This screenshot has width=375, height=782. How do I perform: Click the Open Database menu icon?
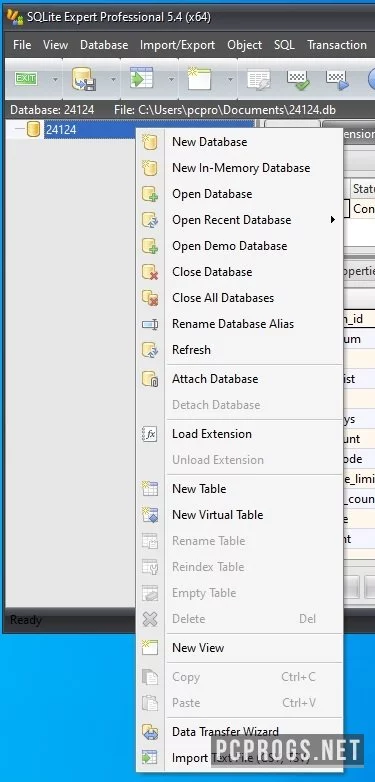(150, 194)
